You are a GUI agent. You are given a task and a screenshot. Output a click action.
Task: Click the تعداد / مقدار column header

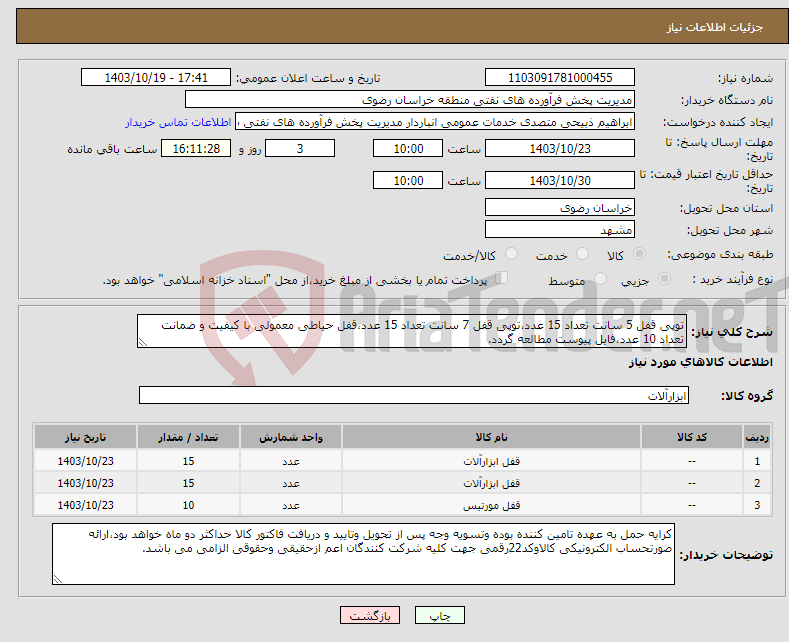[188, 437]
